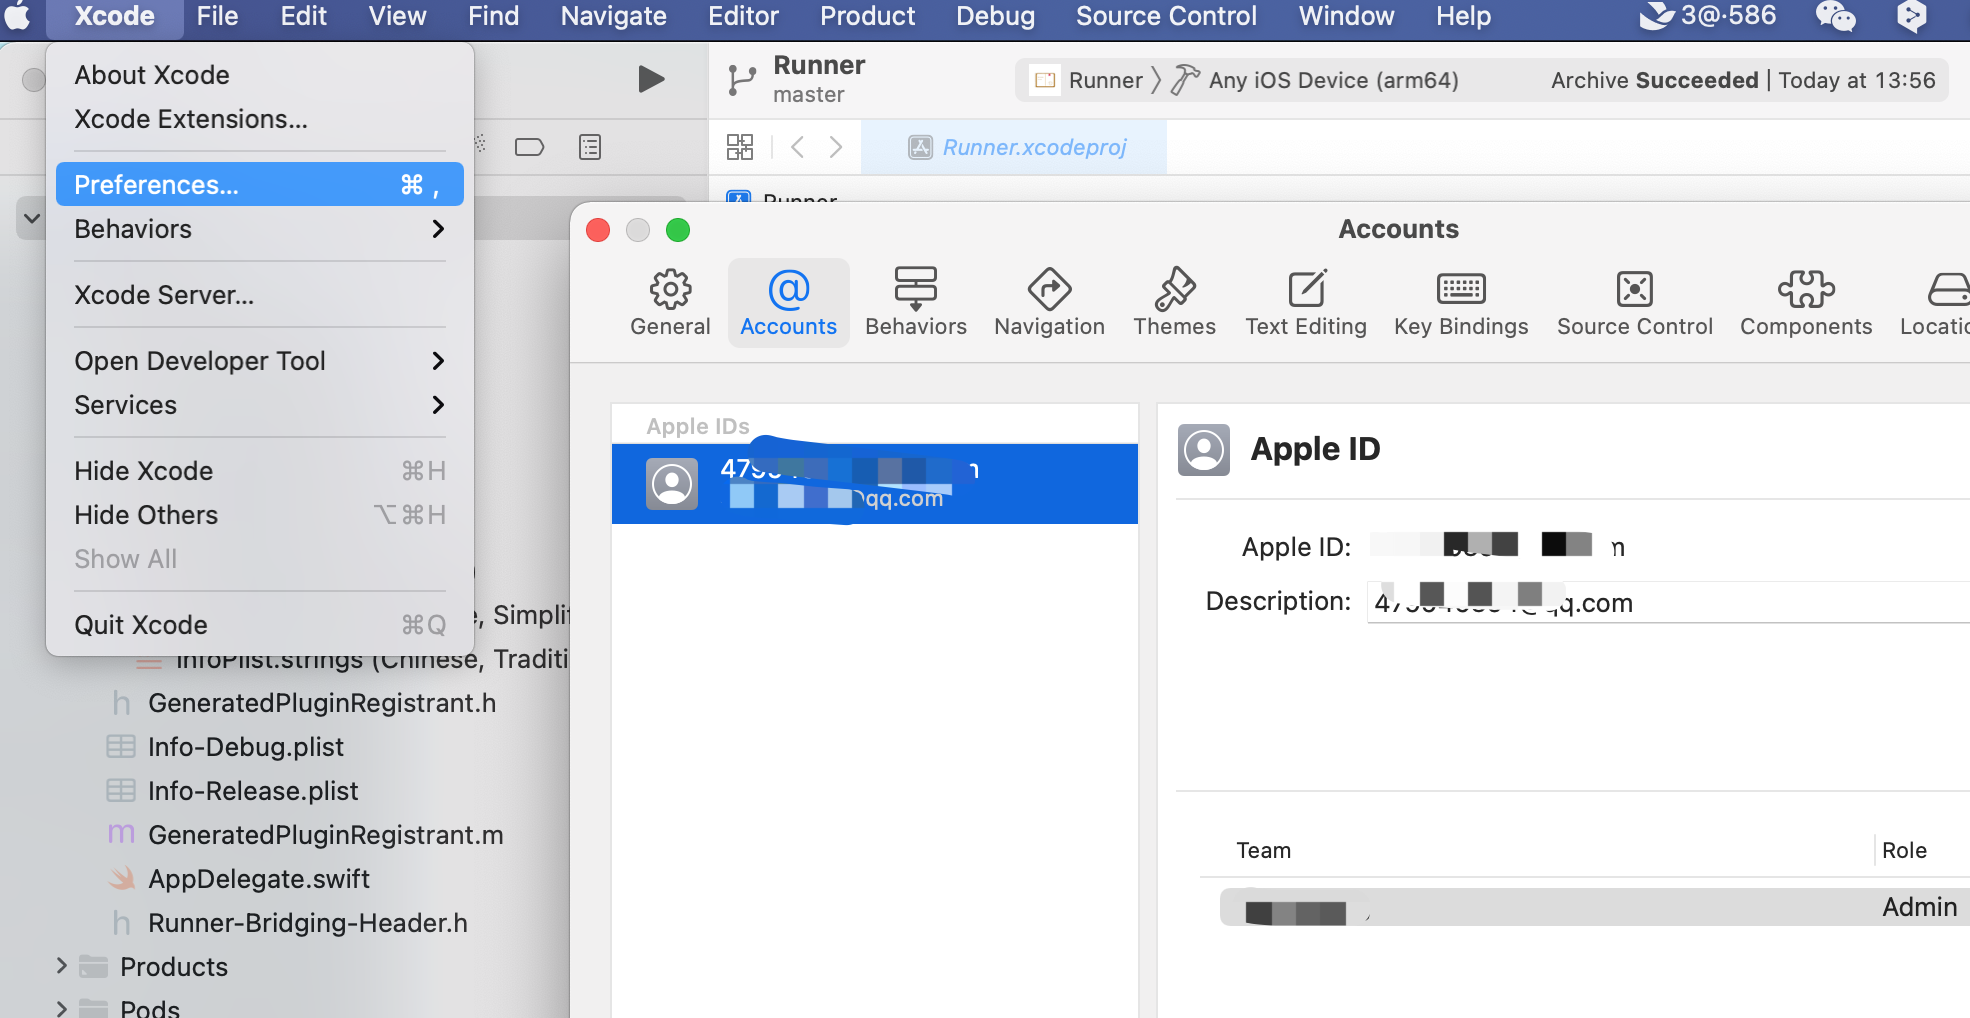Open the Find menu
The image size is (1970, 1018).
pos(493,16)
